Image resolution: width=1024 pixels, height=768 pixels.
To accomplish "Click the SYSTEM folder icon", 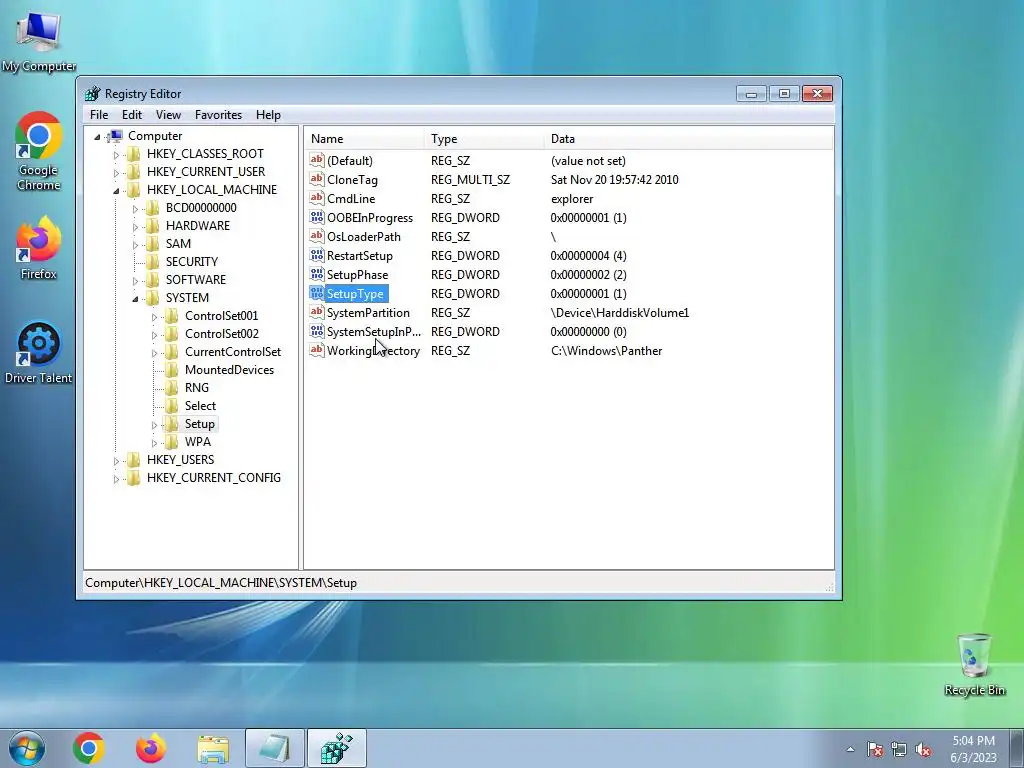I will pyautogui.click(x=152, y=298).
